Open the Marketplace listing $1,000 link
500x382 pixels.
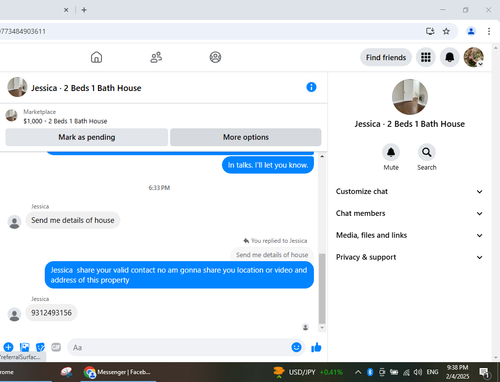pos(65,121)
